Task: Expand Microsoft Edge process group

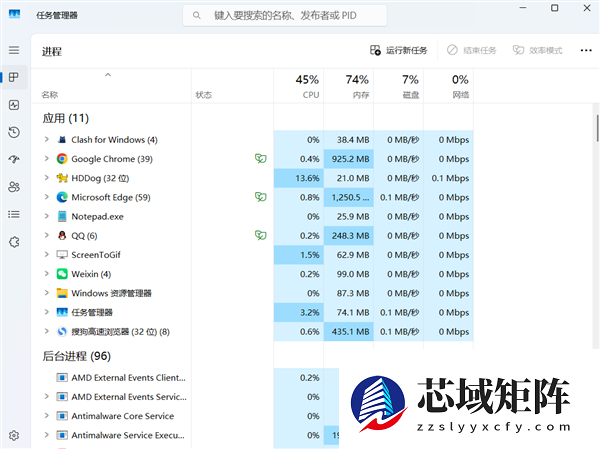Action: [47, 197]
